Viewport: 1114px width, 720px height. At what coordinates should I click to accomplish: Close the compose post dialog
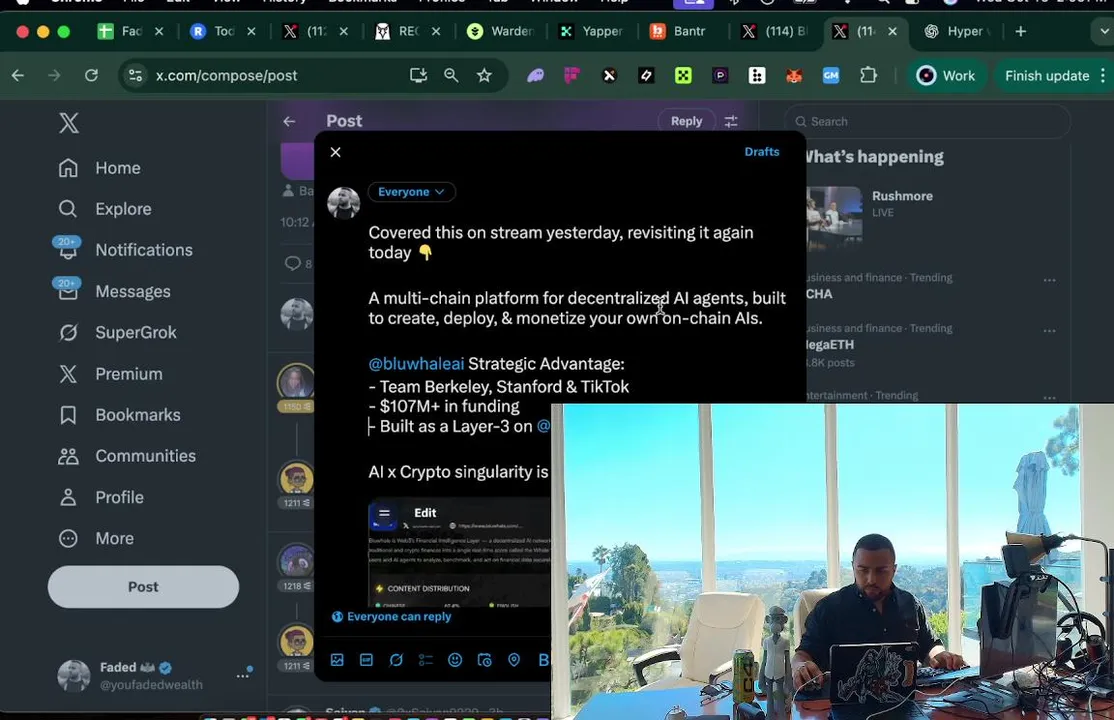click(x=335, y=152)
